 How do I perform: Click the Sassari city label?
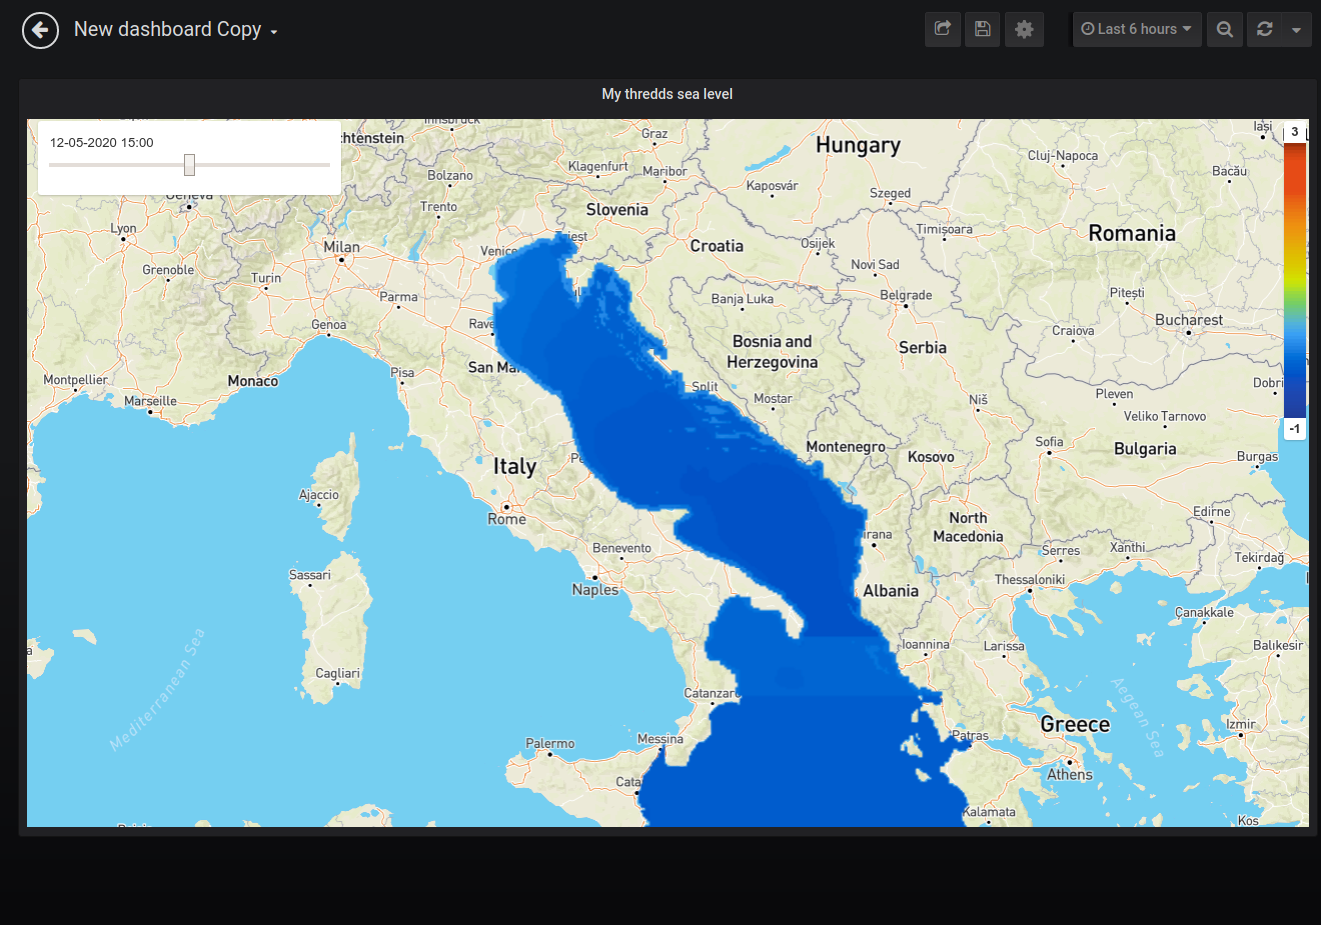310,575
